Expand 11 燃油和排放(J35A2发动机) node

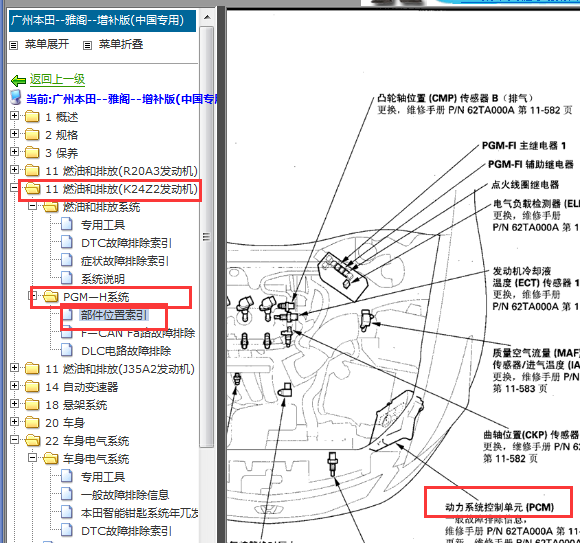14,367
